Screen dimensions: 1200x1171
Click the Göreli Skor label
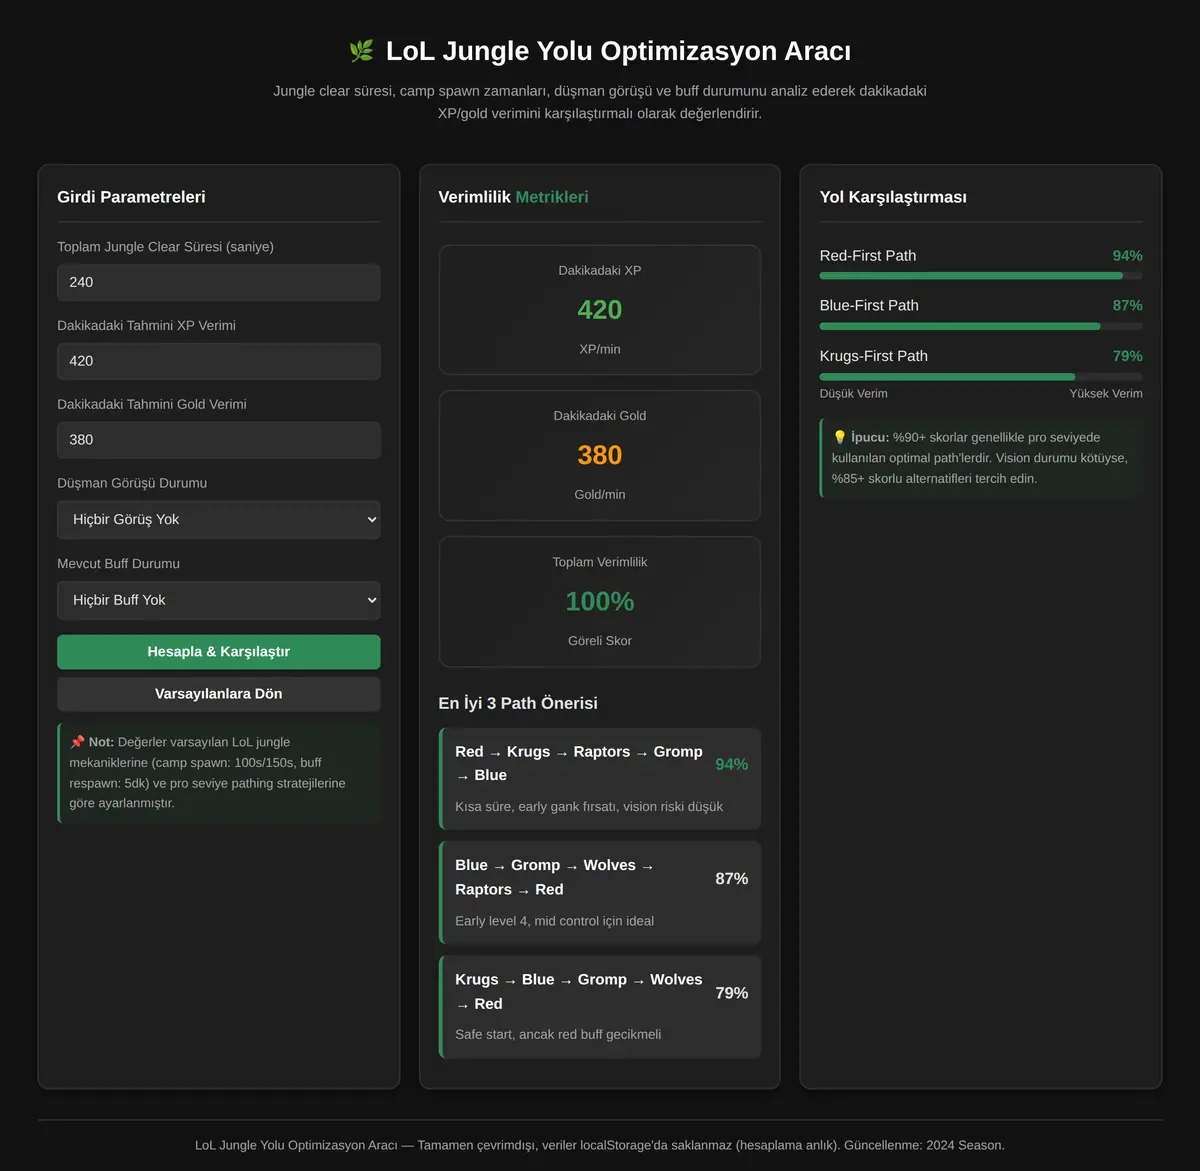coord(600,641)
